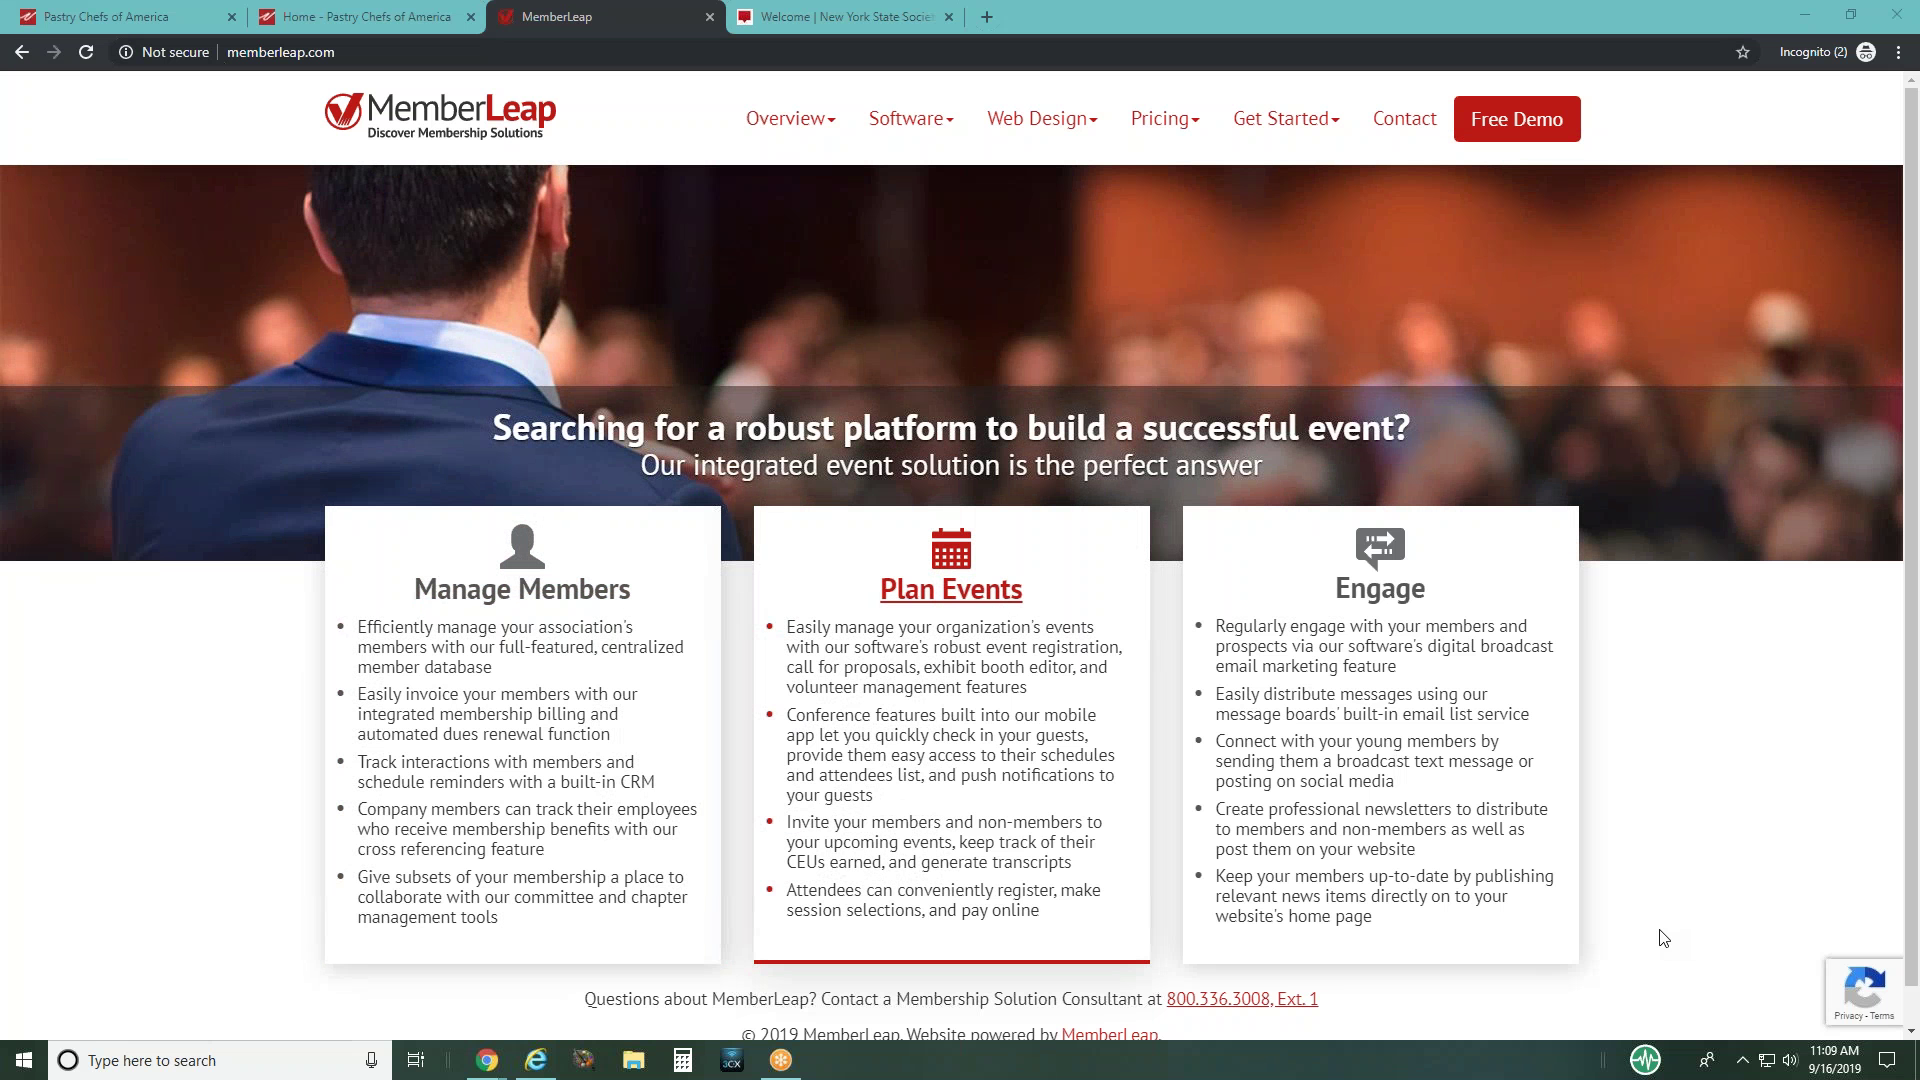This screenshot has height=1080, width=1920.
Task: Reload the page with refresh icon
Action: click(86, 52)
